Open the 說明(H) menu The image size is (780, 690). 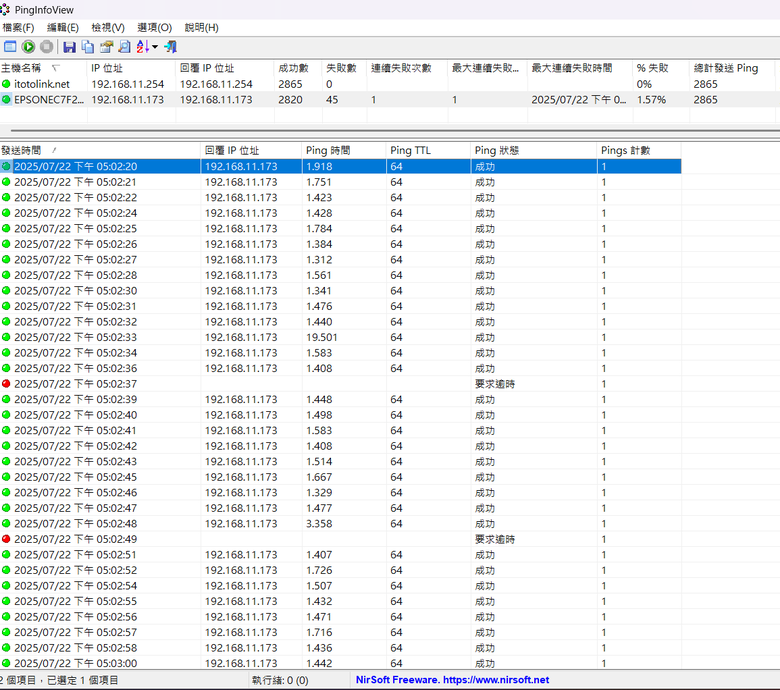(201, 27)
